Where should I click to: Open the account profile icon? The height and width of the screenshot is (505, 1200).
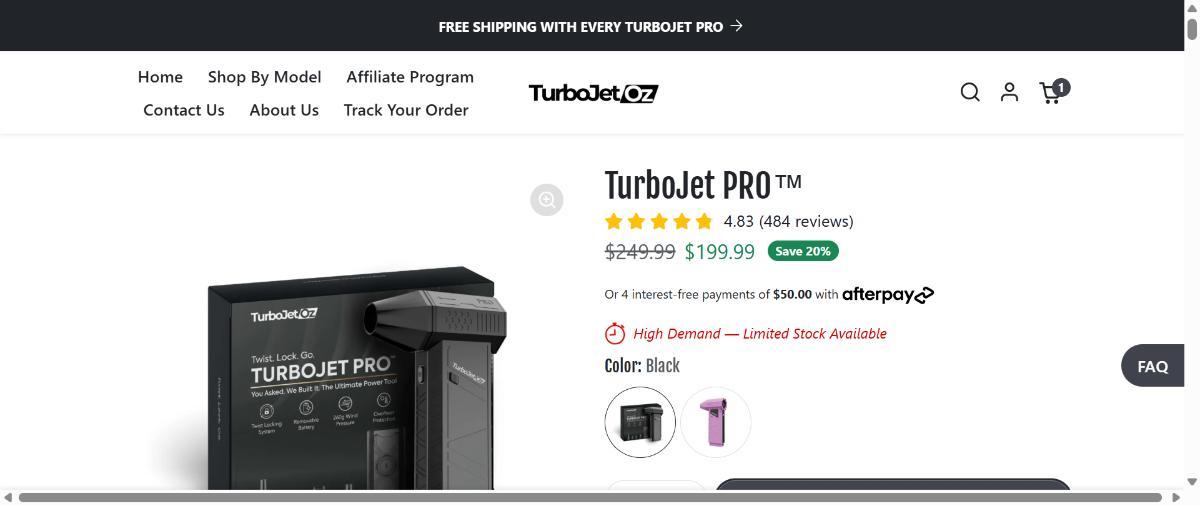(x=1009, y=92)
